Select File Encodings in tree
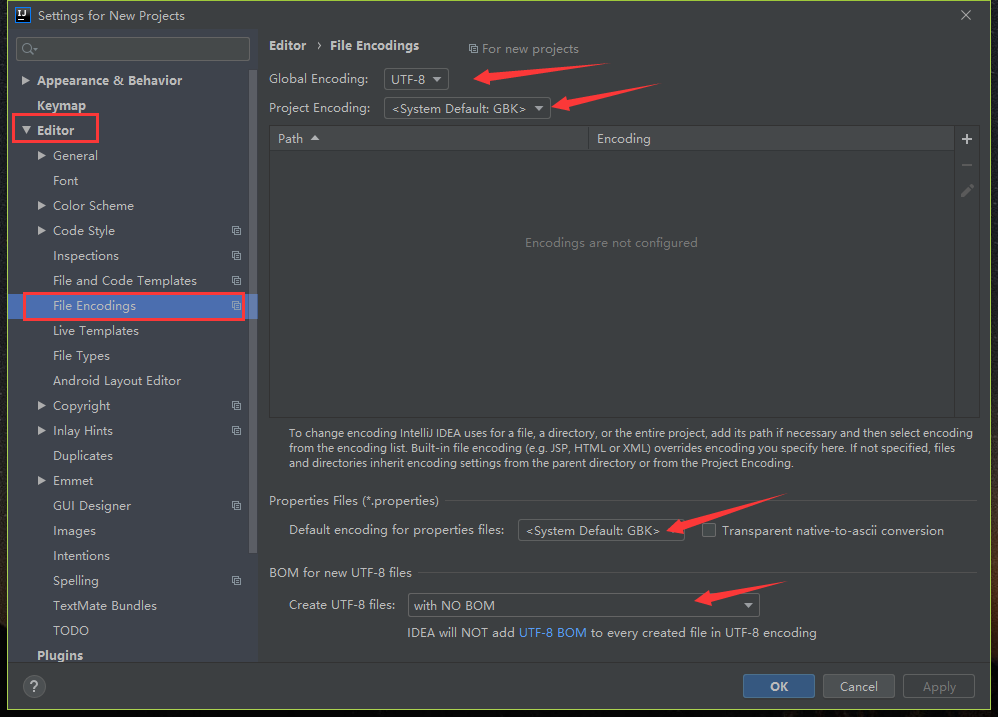The height and width of the screenshot is (717, 998). click(132, 305)
